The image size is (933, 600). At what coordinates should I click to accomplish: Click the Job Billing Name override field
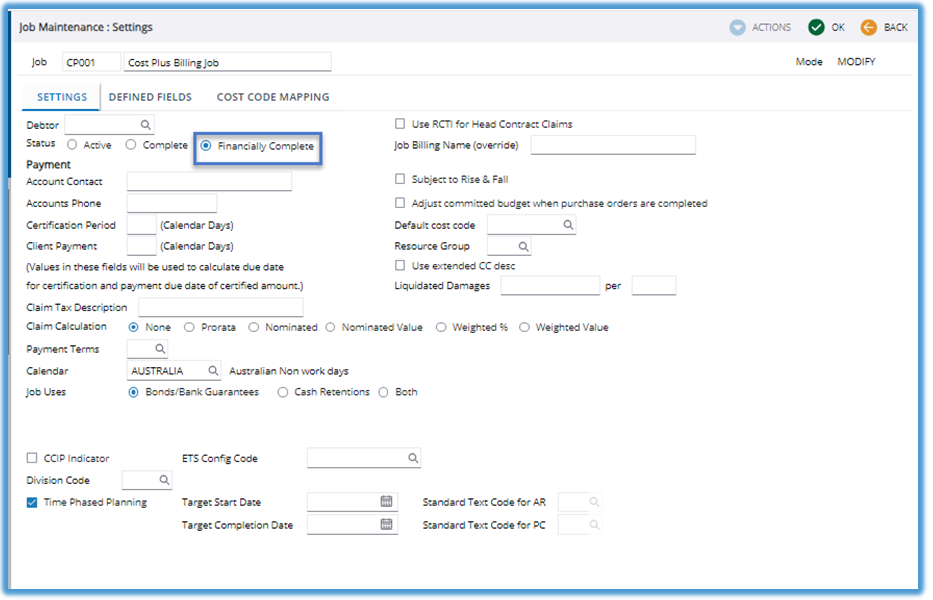pyautogui.click(x=613, y=146)
